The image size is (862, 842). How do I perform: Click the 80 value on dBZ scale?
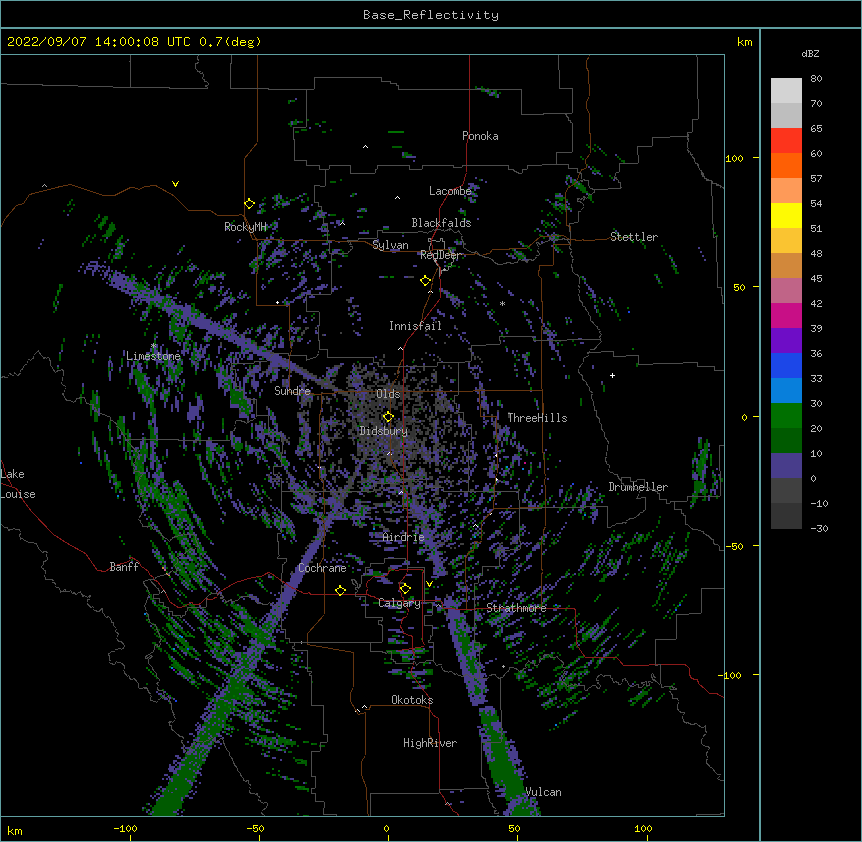pyautogui.click(x=816, y=79)
